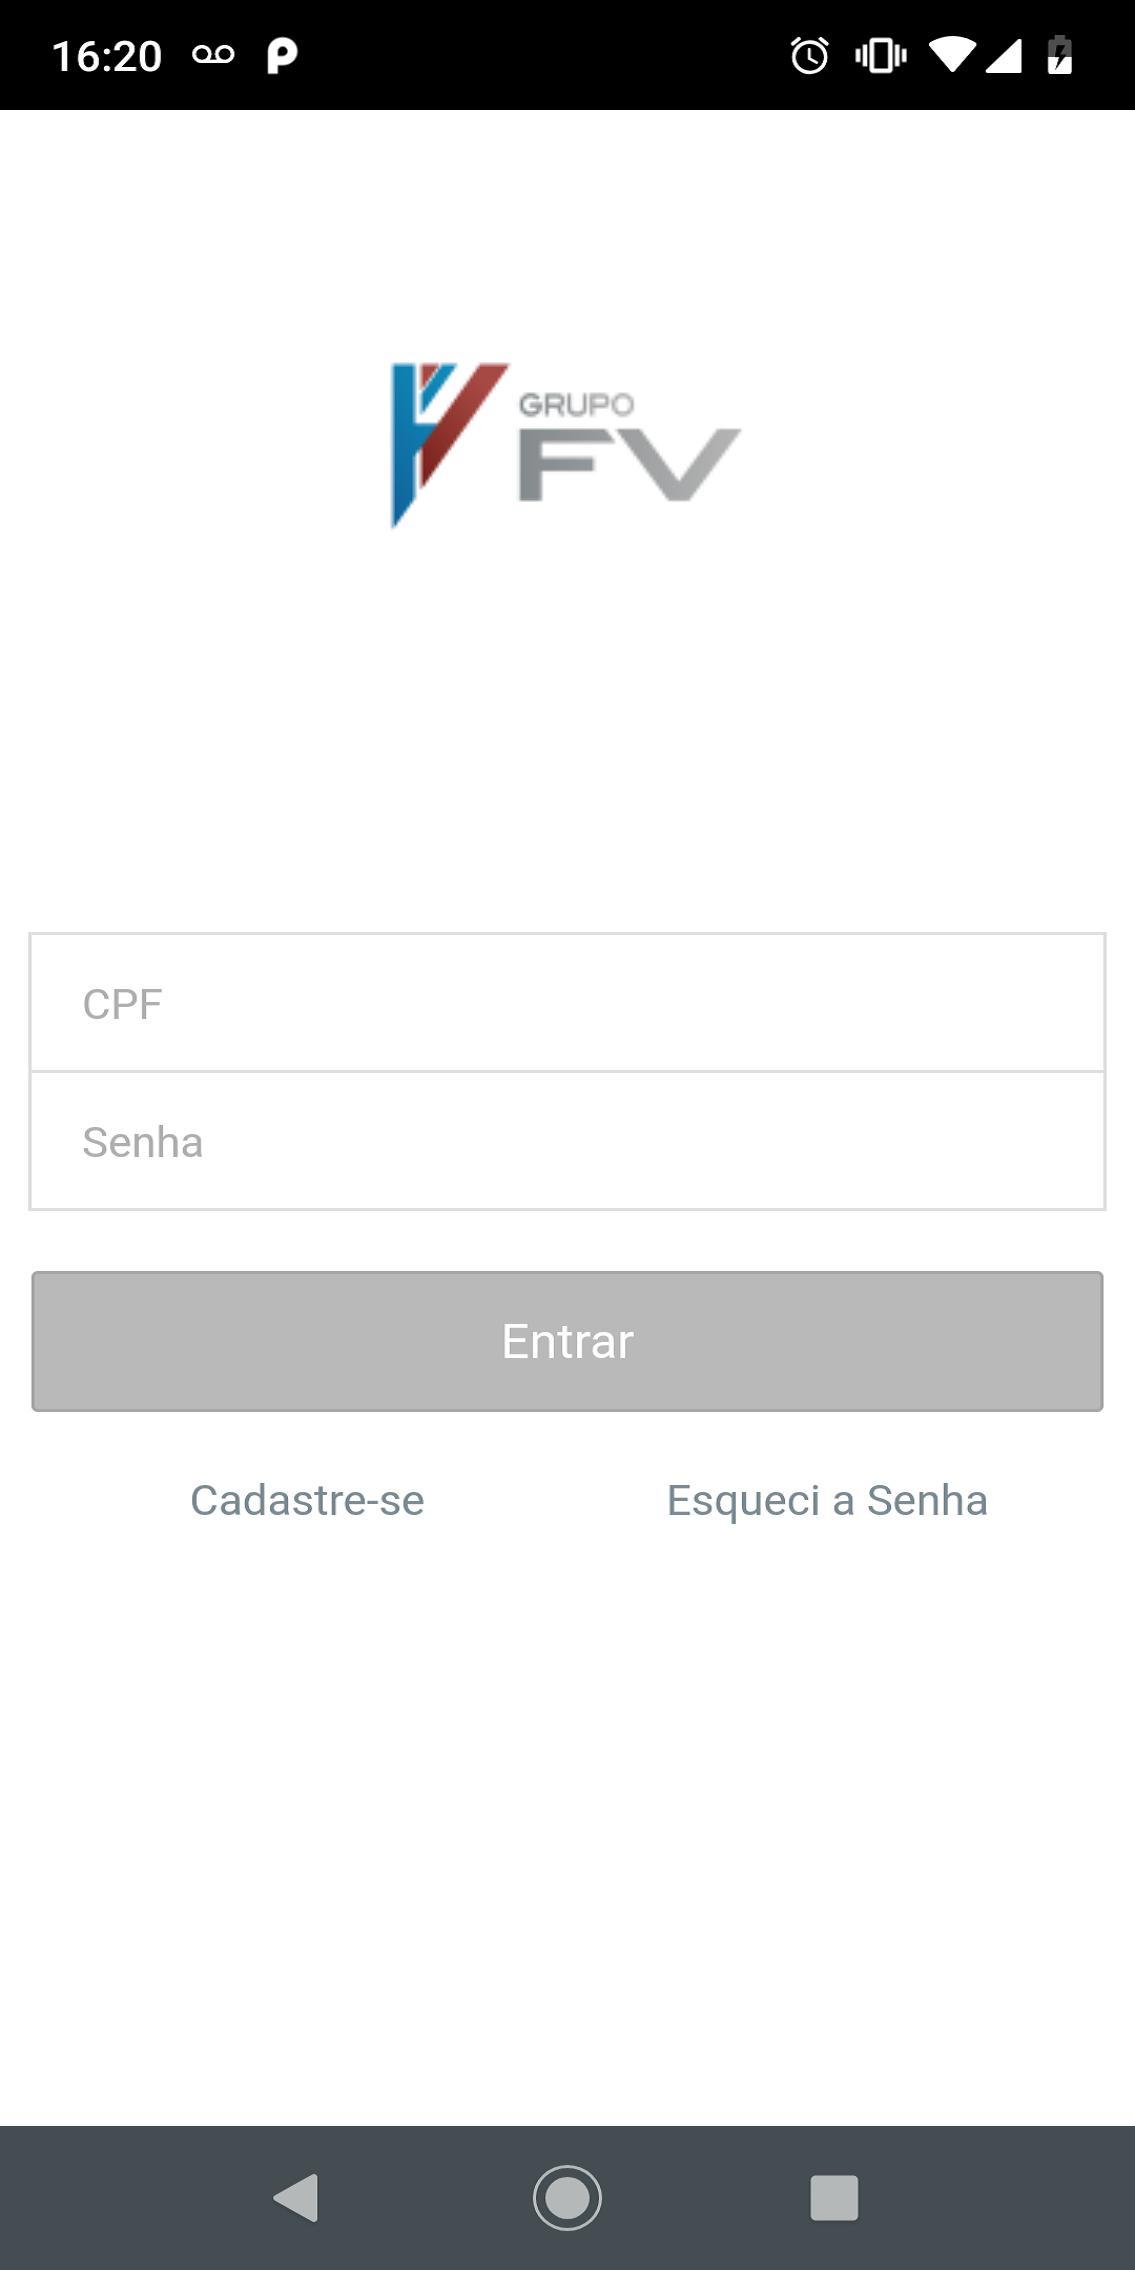Tap the cellular signal strength icon

pyautogui.click(x=1003, y=55)
